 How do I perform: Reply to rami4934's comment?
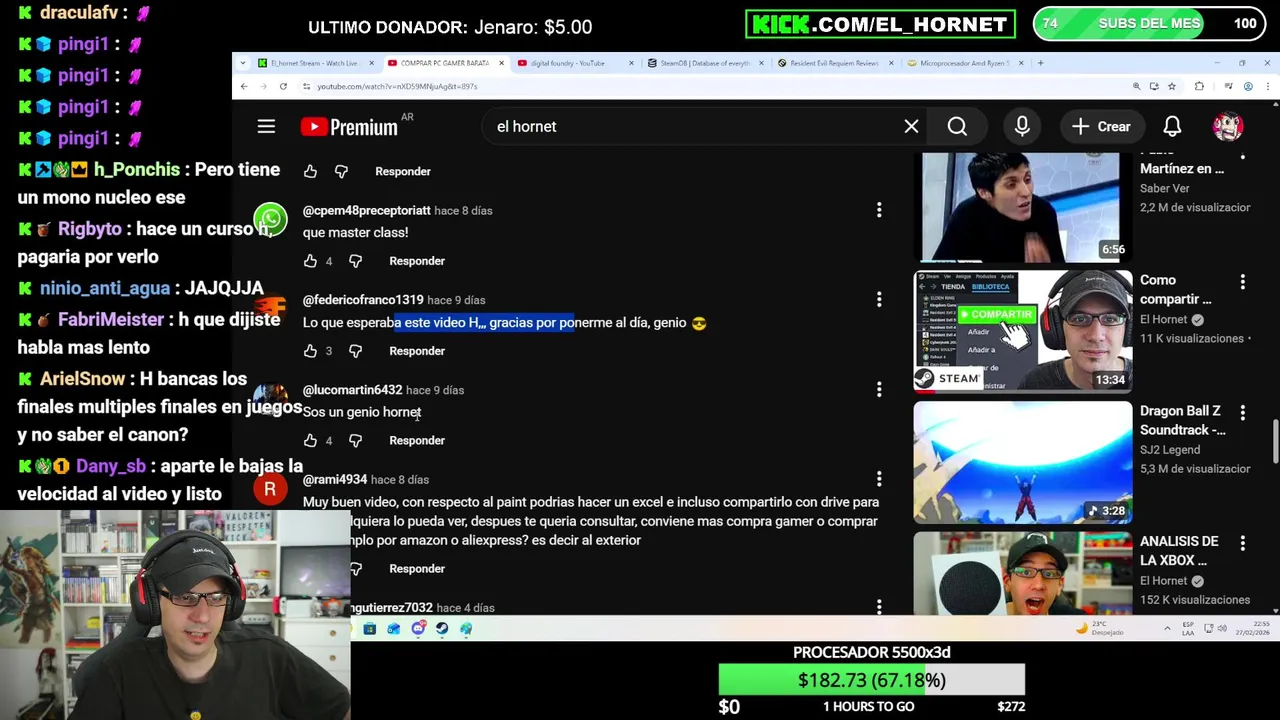[417, 569]
